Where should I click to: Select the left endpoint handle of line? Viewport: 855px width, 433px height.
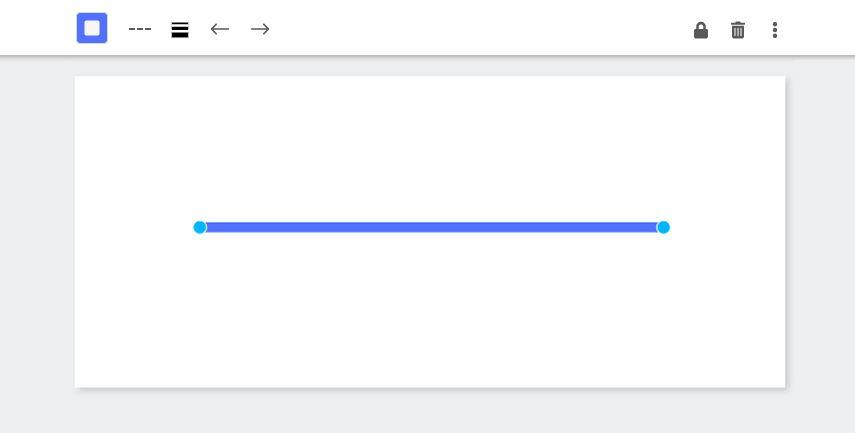(x=200, y=227)
